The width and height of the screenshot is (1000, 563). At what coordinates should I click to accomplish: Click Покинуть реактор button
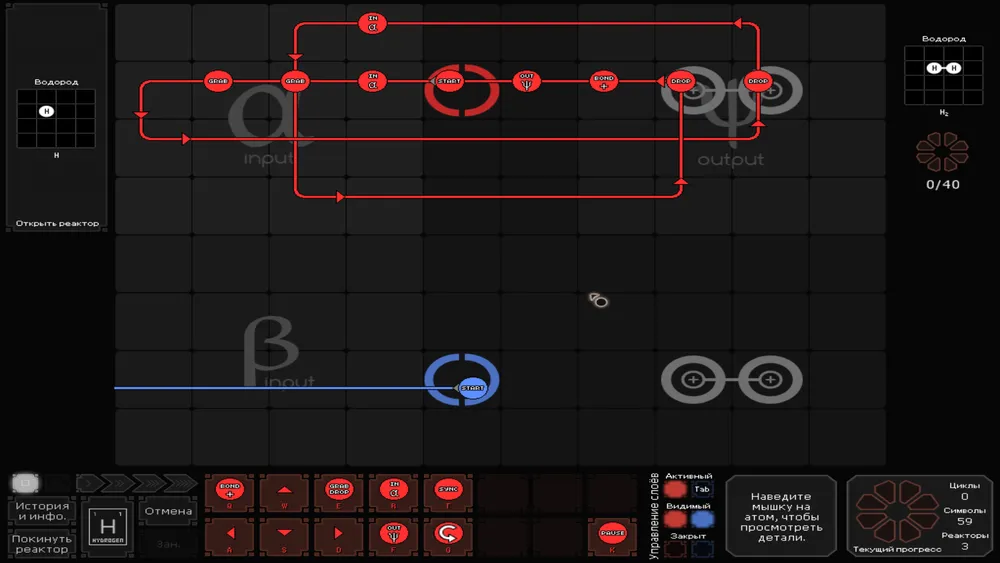click(x=42, y=544)
